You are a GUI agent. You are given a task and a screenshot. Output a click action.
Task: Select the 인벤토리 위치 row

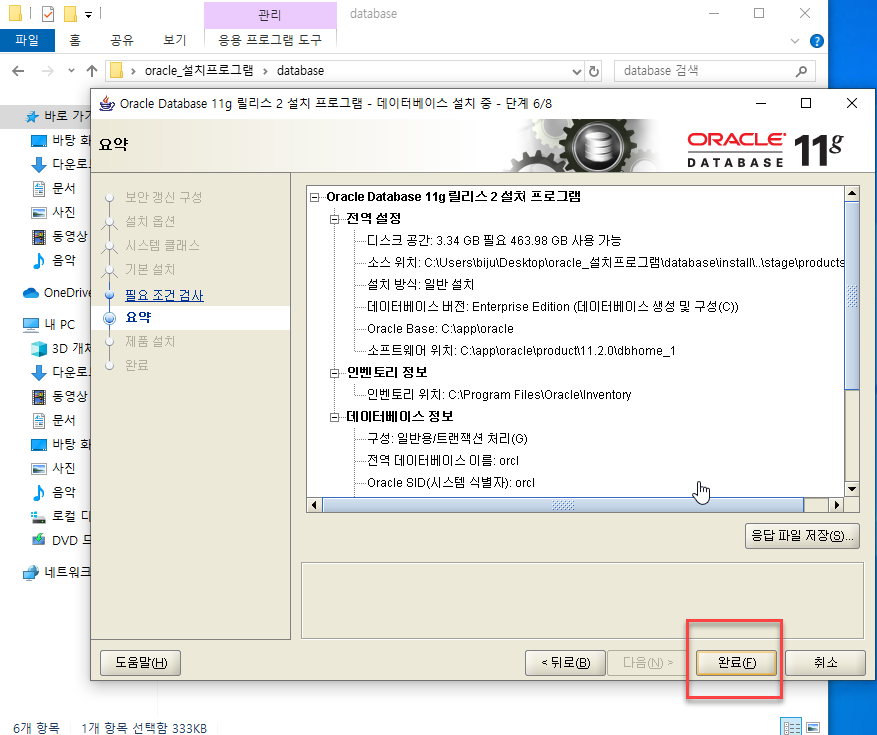point(499,395)
